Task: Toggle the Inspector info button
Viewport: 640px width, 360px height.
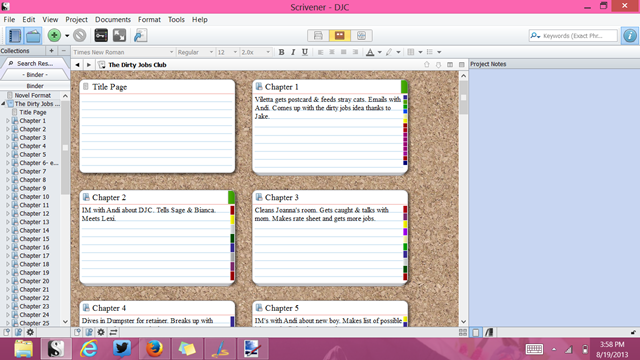Action: (630, 36)
